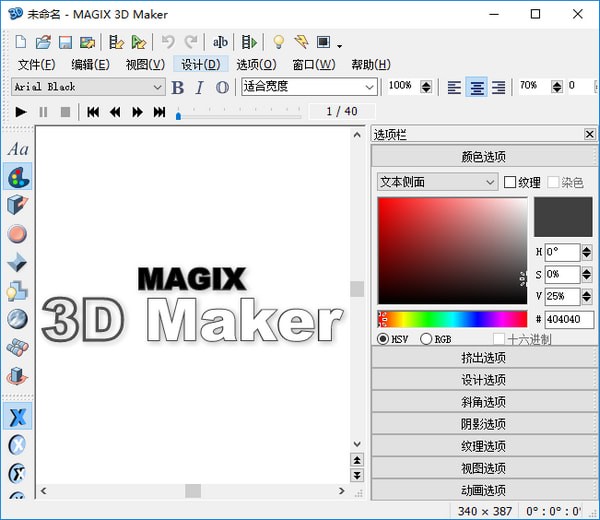
Task: Select the texture sphere tool
Action: (x=18, y=319)
